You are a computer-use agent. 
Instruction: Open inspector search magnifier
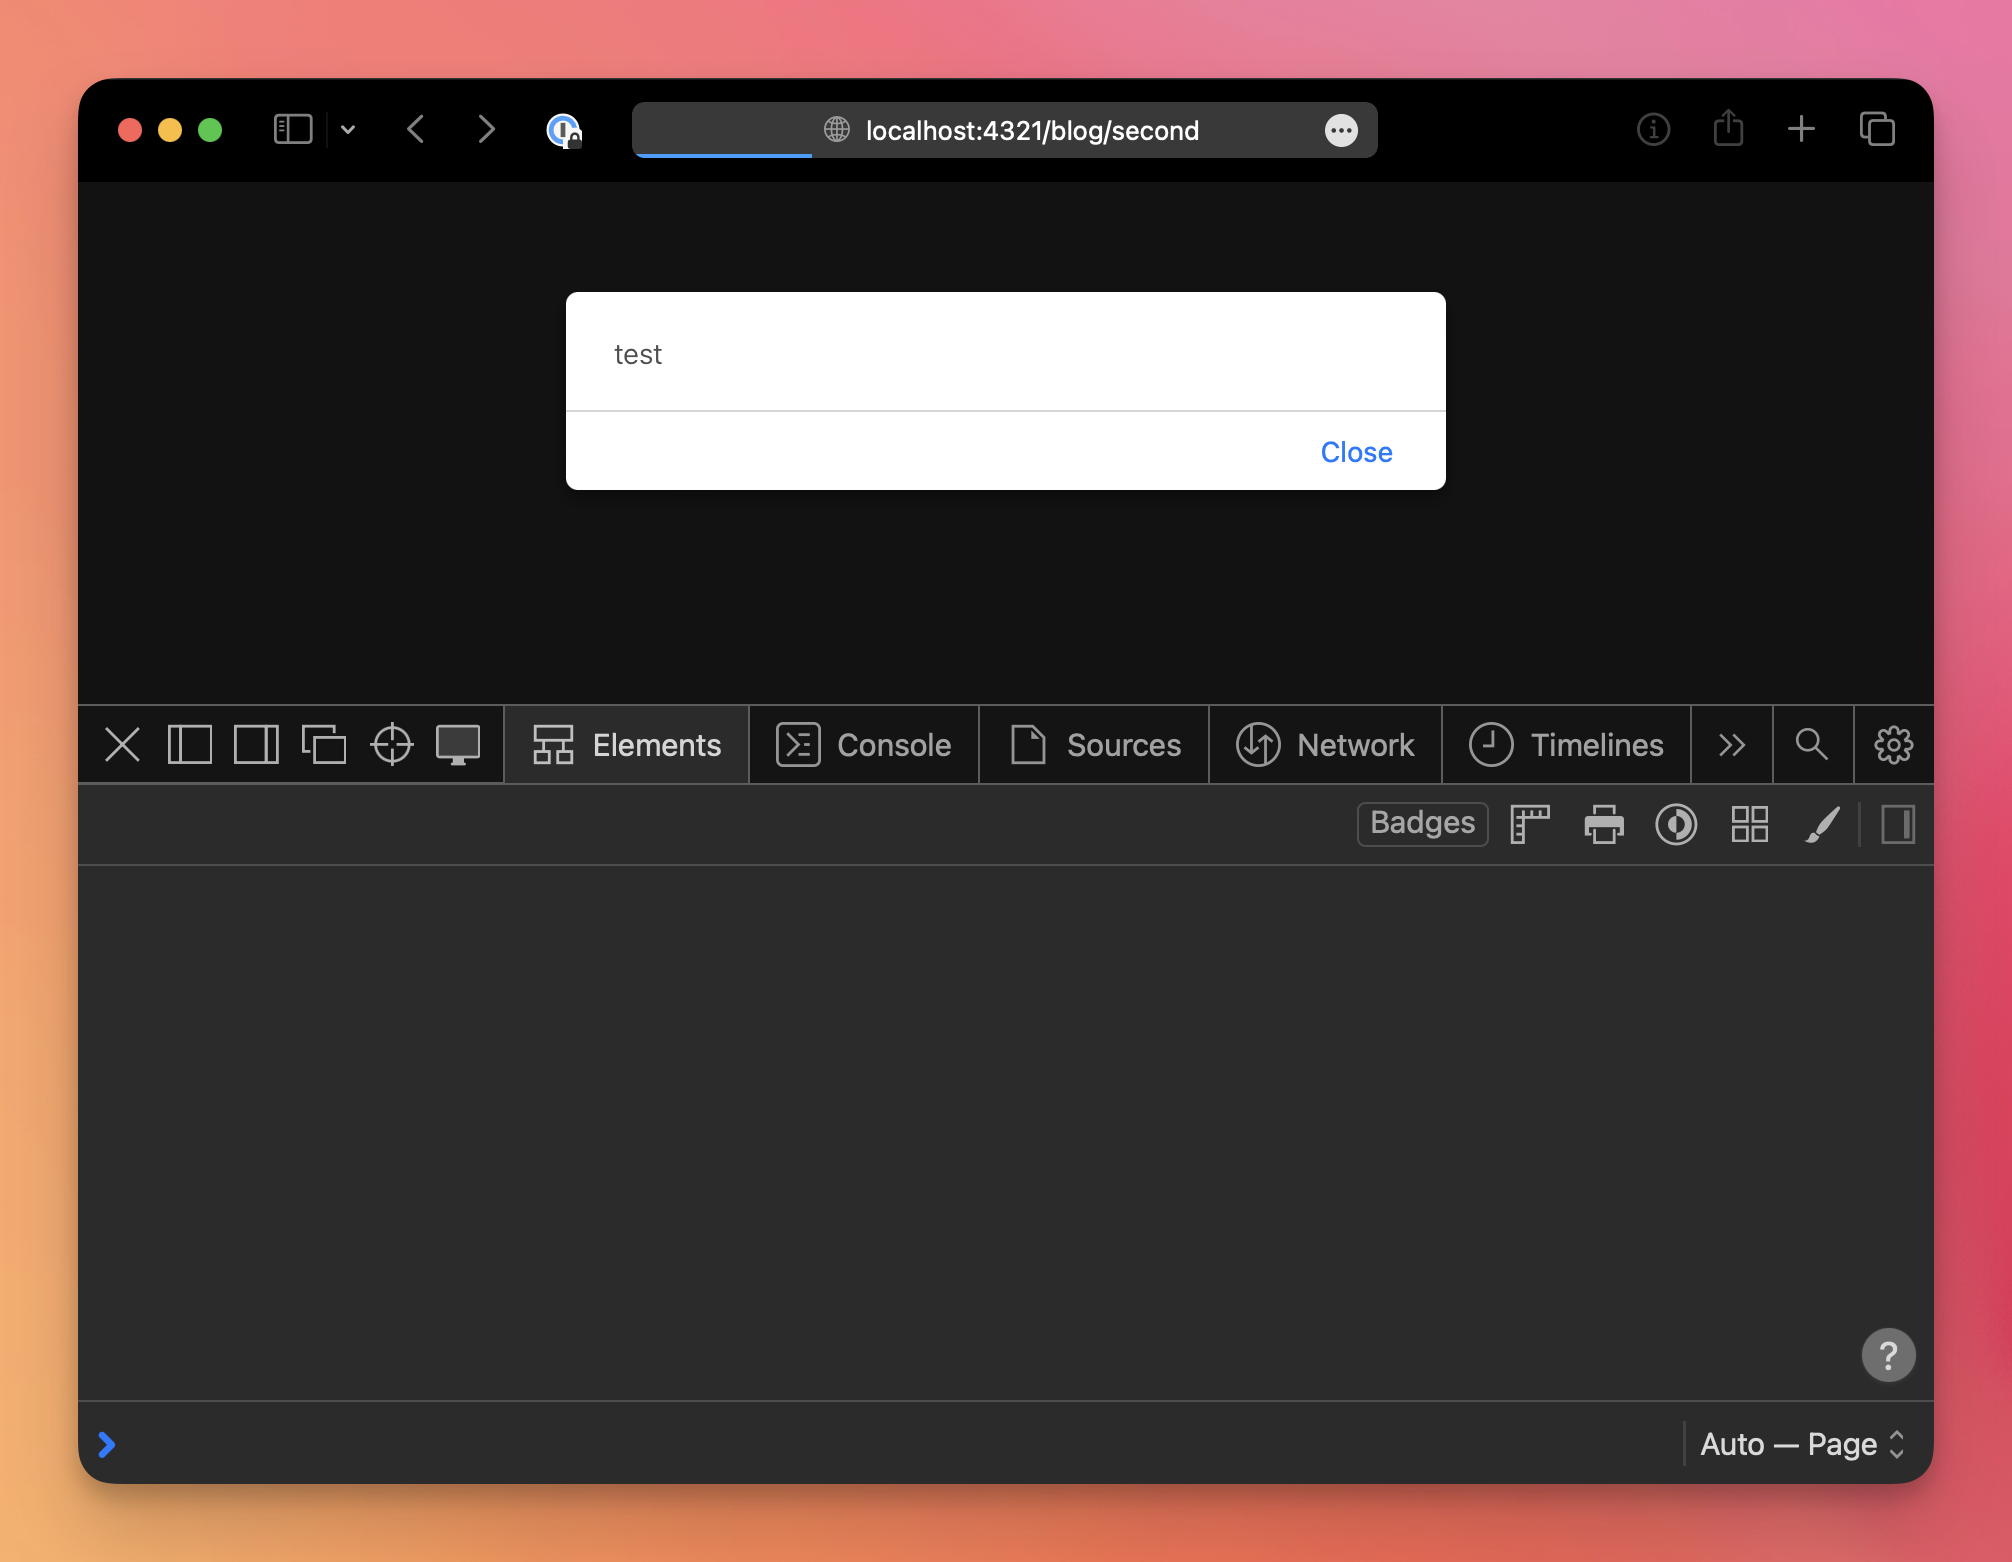pos(1811,745)
